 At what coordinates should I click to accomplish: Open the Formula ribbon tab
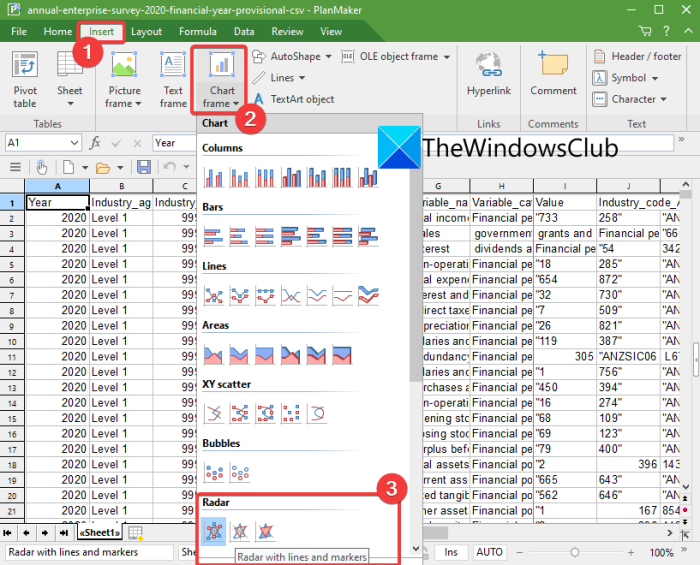point(198,32)
